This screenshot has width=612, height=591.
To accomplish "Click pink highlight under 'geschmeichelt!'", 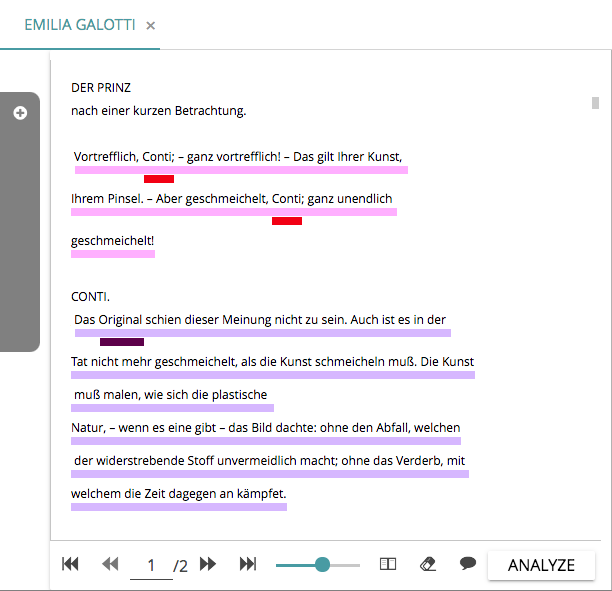I will pyautogui.click(x=113, y=254).
